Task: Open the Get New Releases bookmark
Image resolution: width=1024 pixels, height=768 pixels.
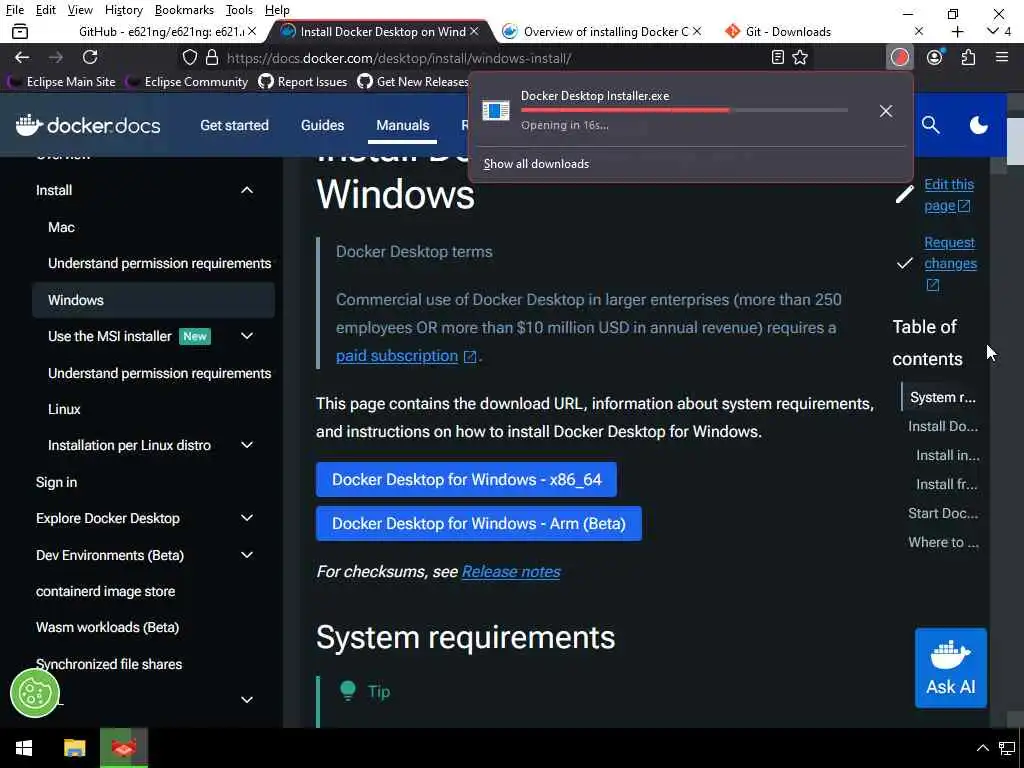Action: [x=413, y=82]
